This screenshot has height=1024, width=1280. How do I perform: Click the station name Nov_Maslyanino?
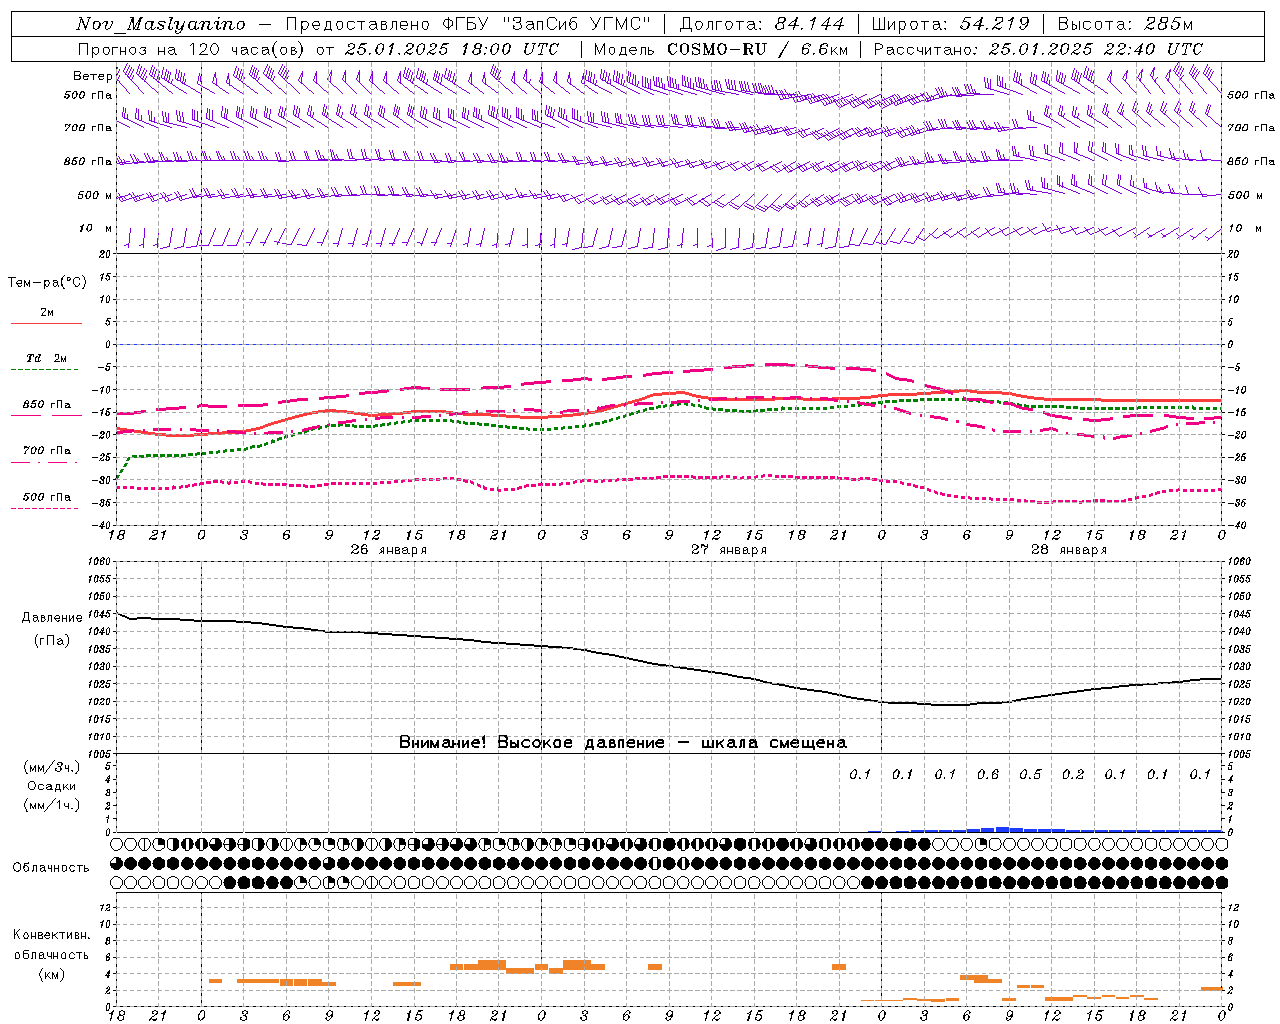[161, 24]
